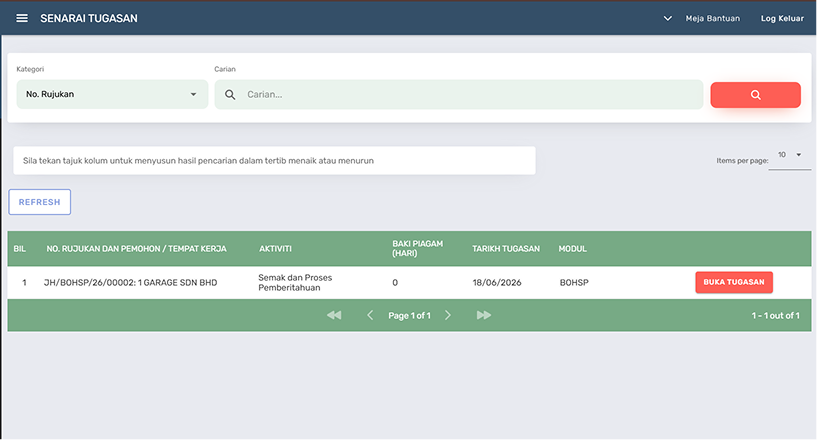817x440 pixels.
Task: Click the SENARAI TUGASAN page title
Action: click(89, 18)
